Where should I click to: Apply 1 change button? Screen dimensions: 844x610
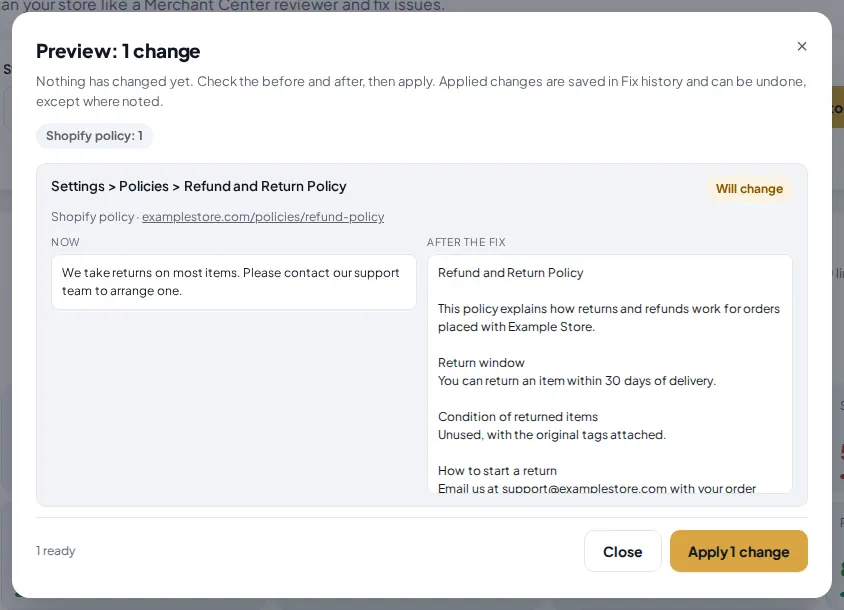coord(738,551)
